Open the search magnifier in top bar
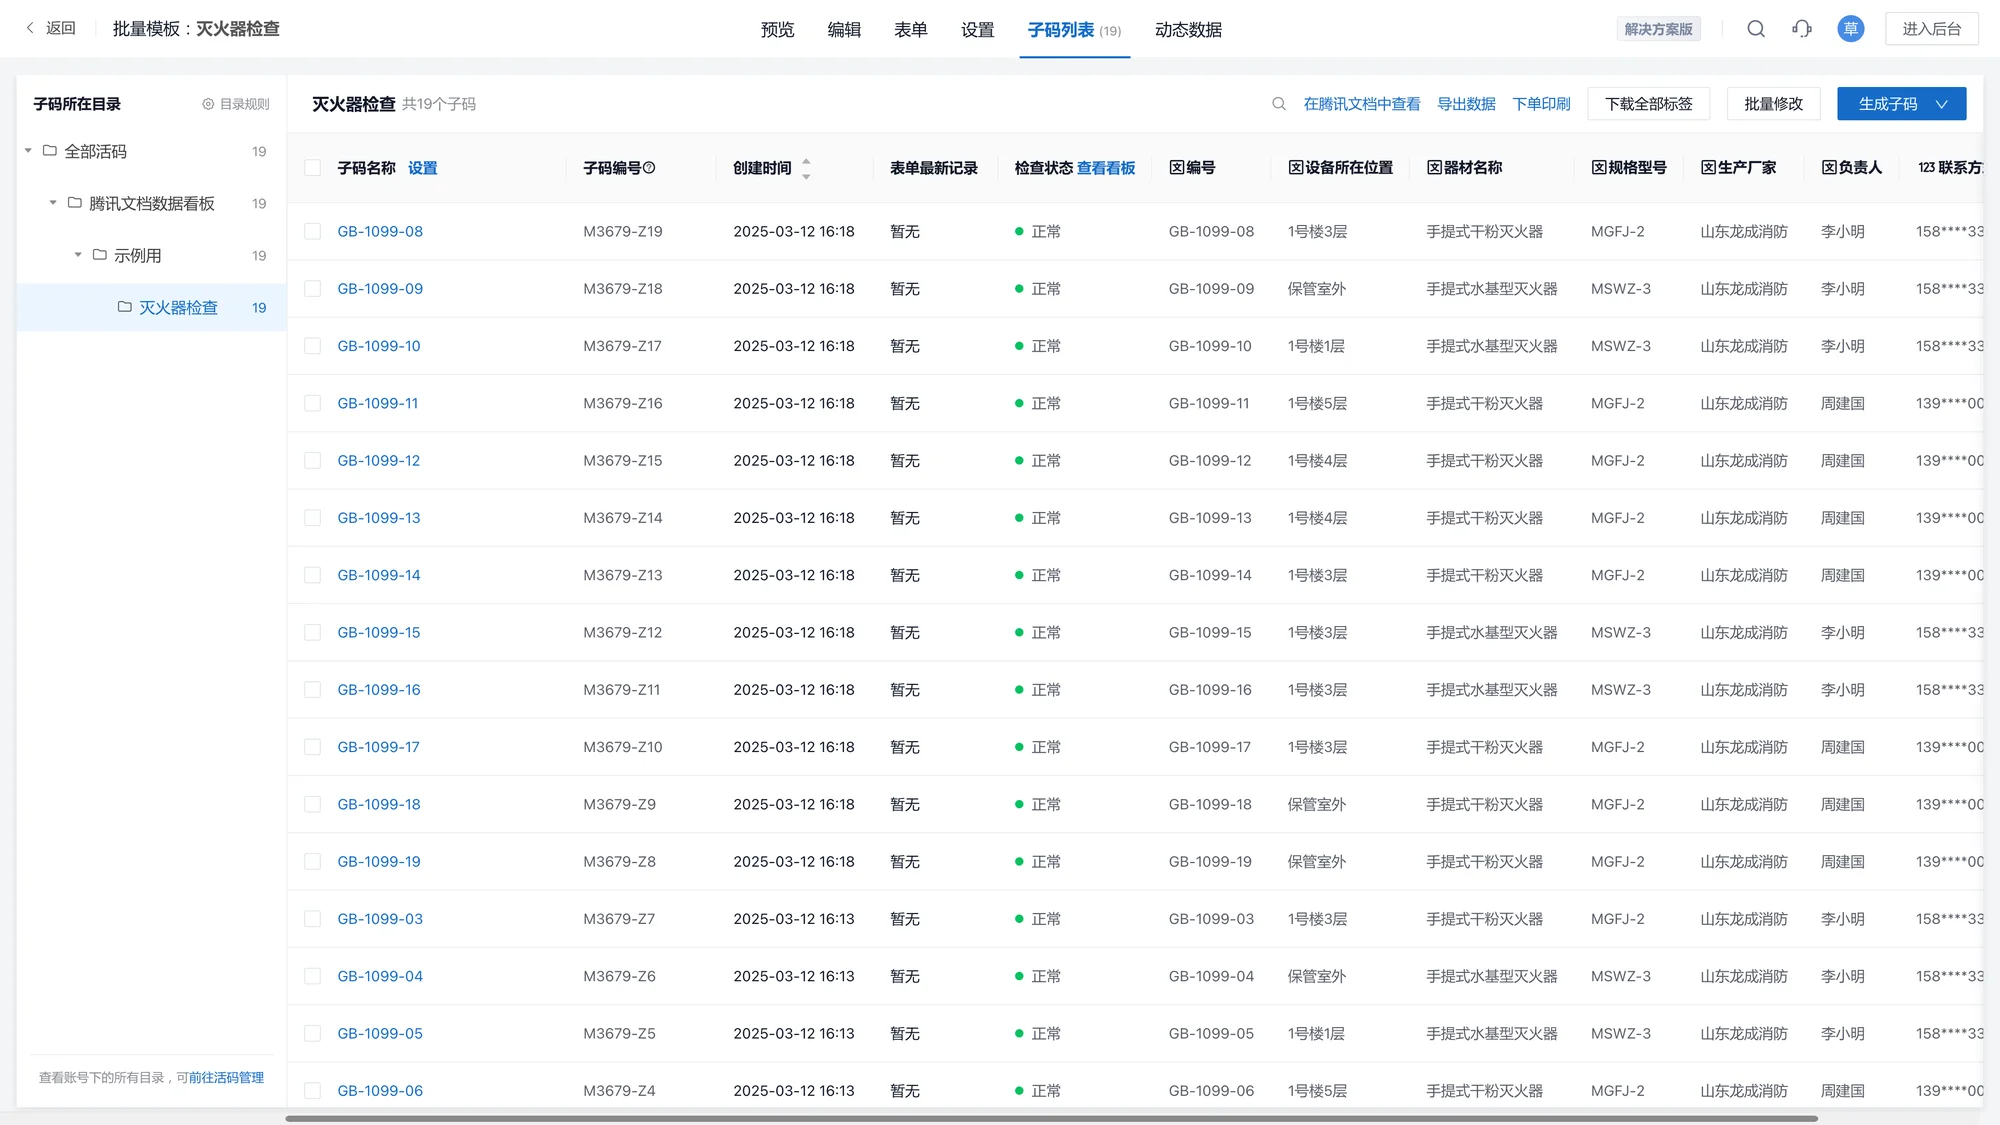The width and height of the screenshot is (2000, 1125). [1756, 29]
